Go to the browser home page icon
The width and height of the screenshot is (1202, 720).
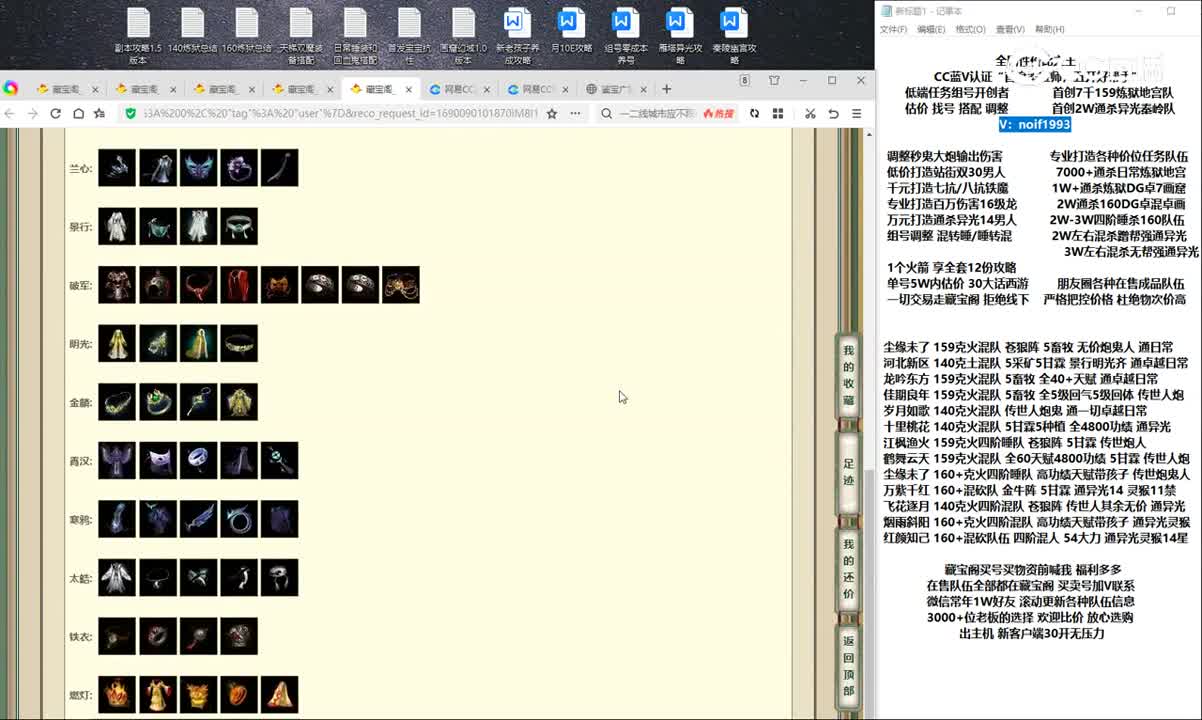pyautogui.click(x=78, y=114)
